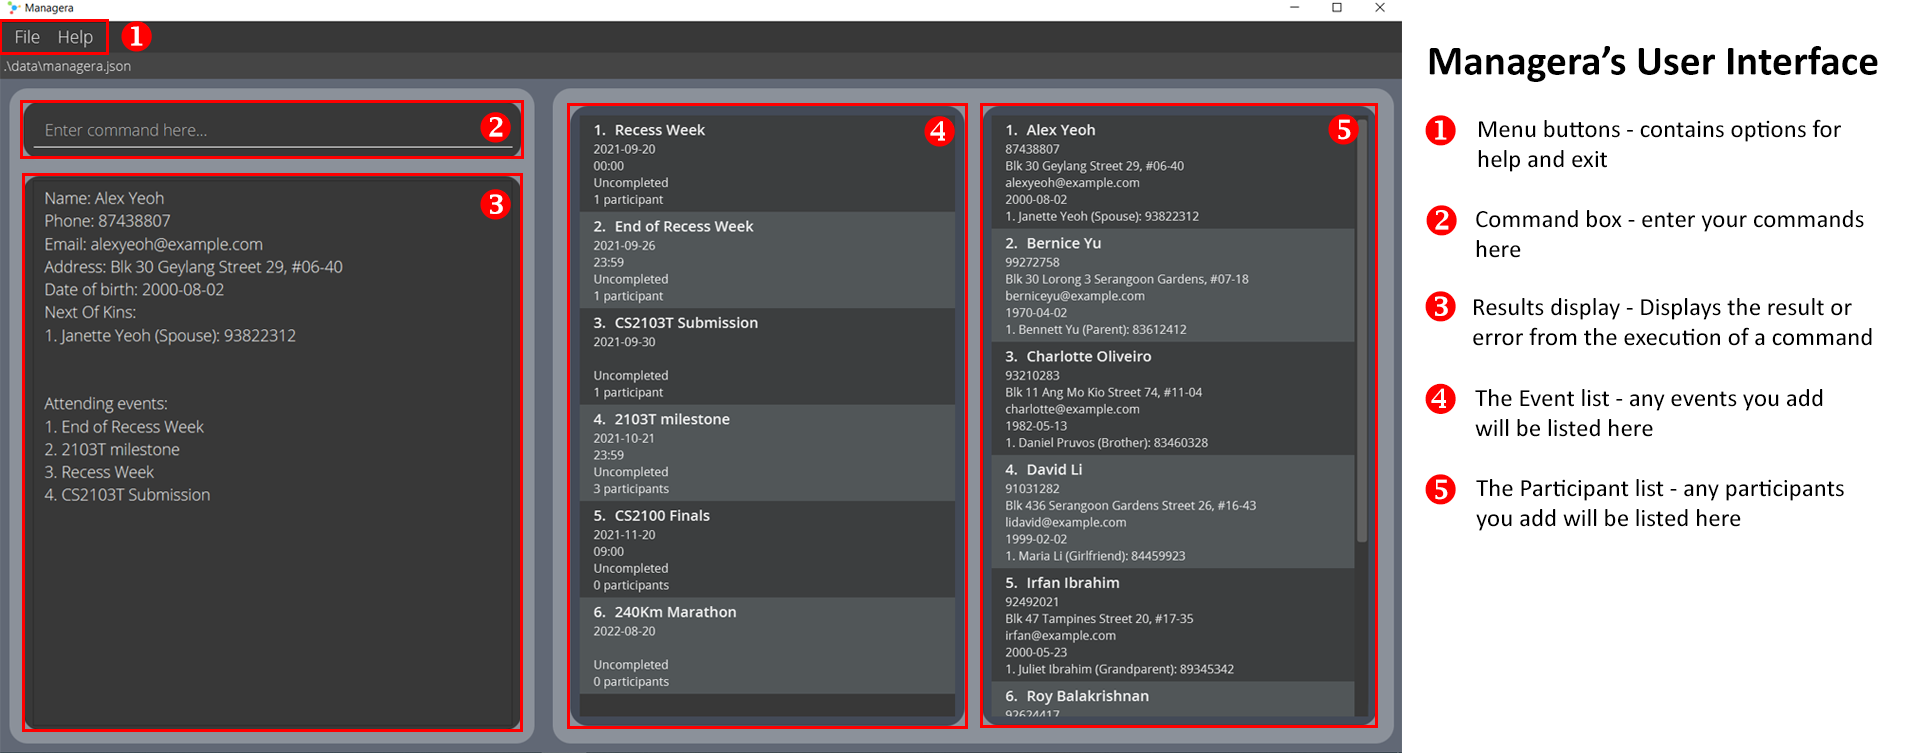Click the '.\data\managera.json' file path in status bar
Image resolution: width=1914 pixels, height=753 pixels.
[67, 66]
